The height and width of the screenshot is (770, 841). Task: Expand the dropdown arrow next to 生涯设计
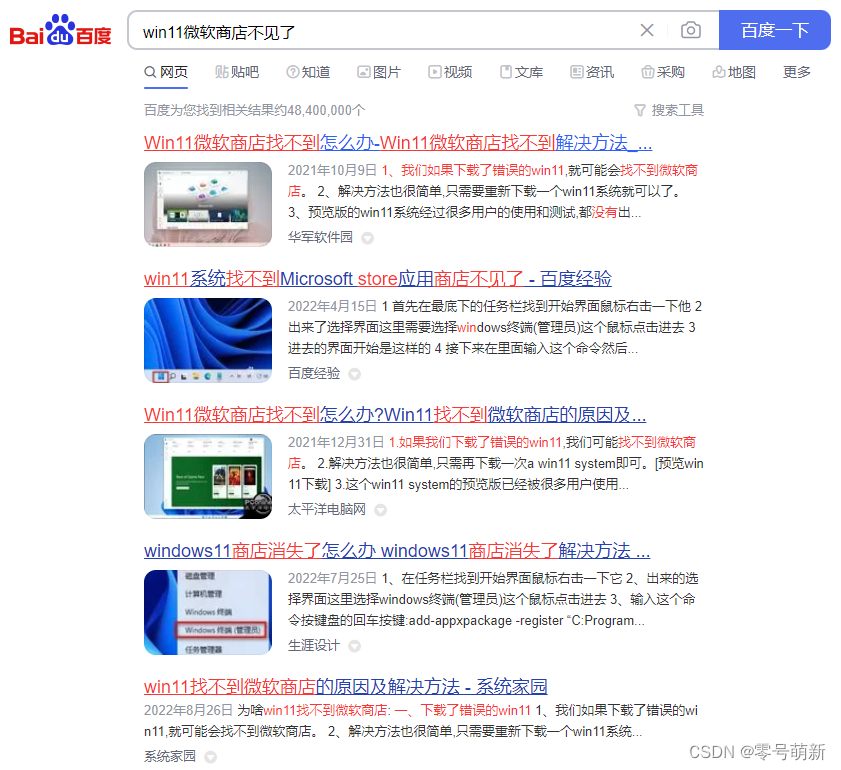pyautogui.click(x=355, y=646)
